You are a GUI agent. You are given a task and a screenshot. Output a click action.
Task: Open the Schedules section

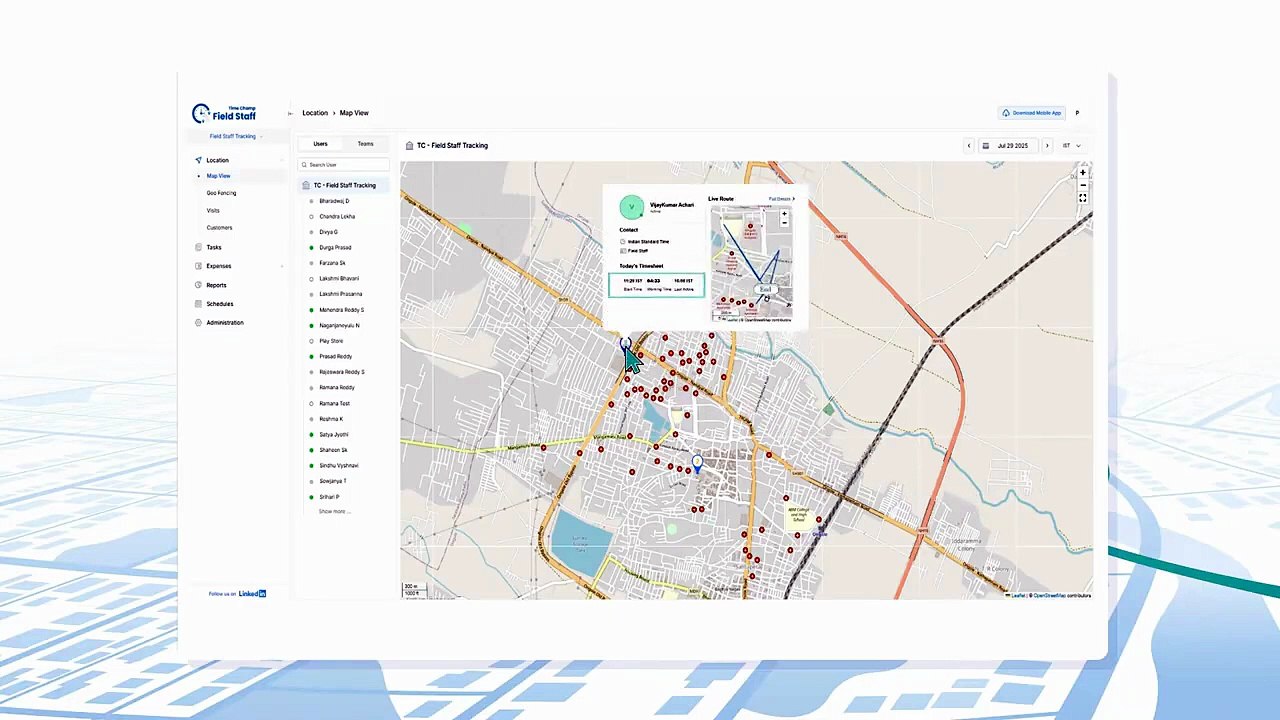220,304
